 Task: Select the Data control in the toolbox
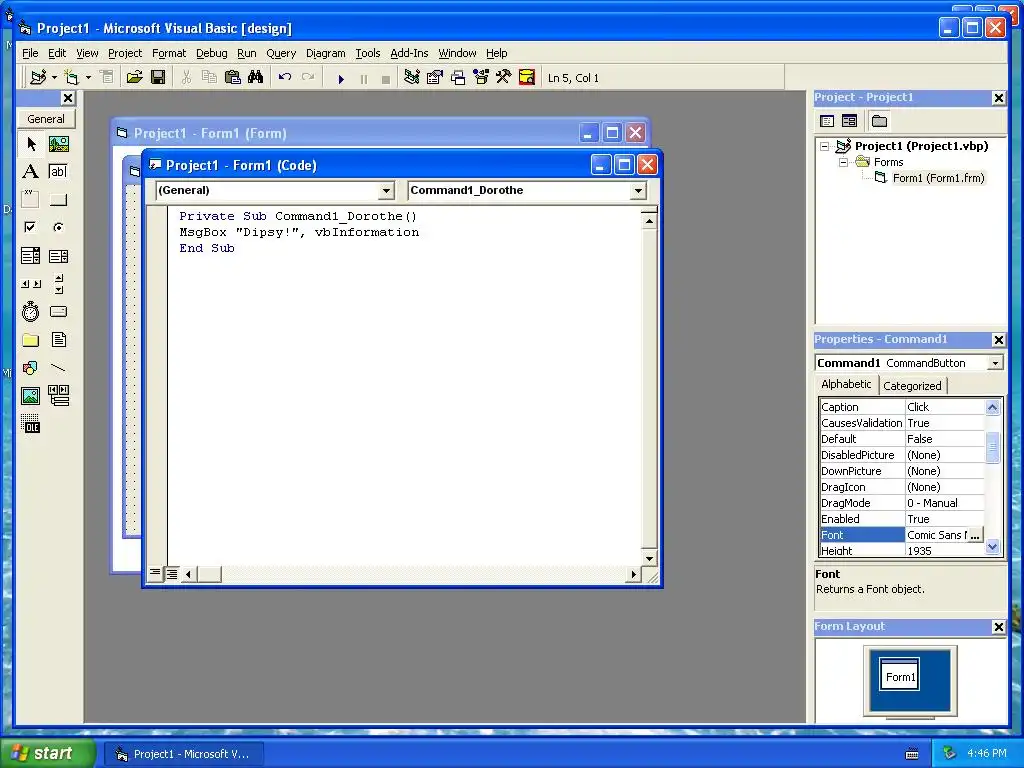[x=59, y=396]
